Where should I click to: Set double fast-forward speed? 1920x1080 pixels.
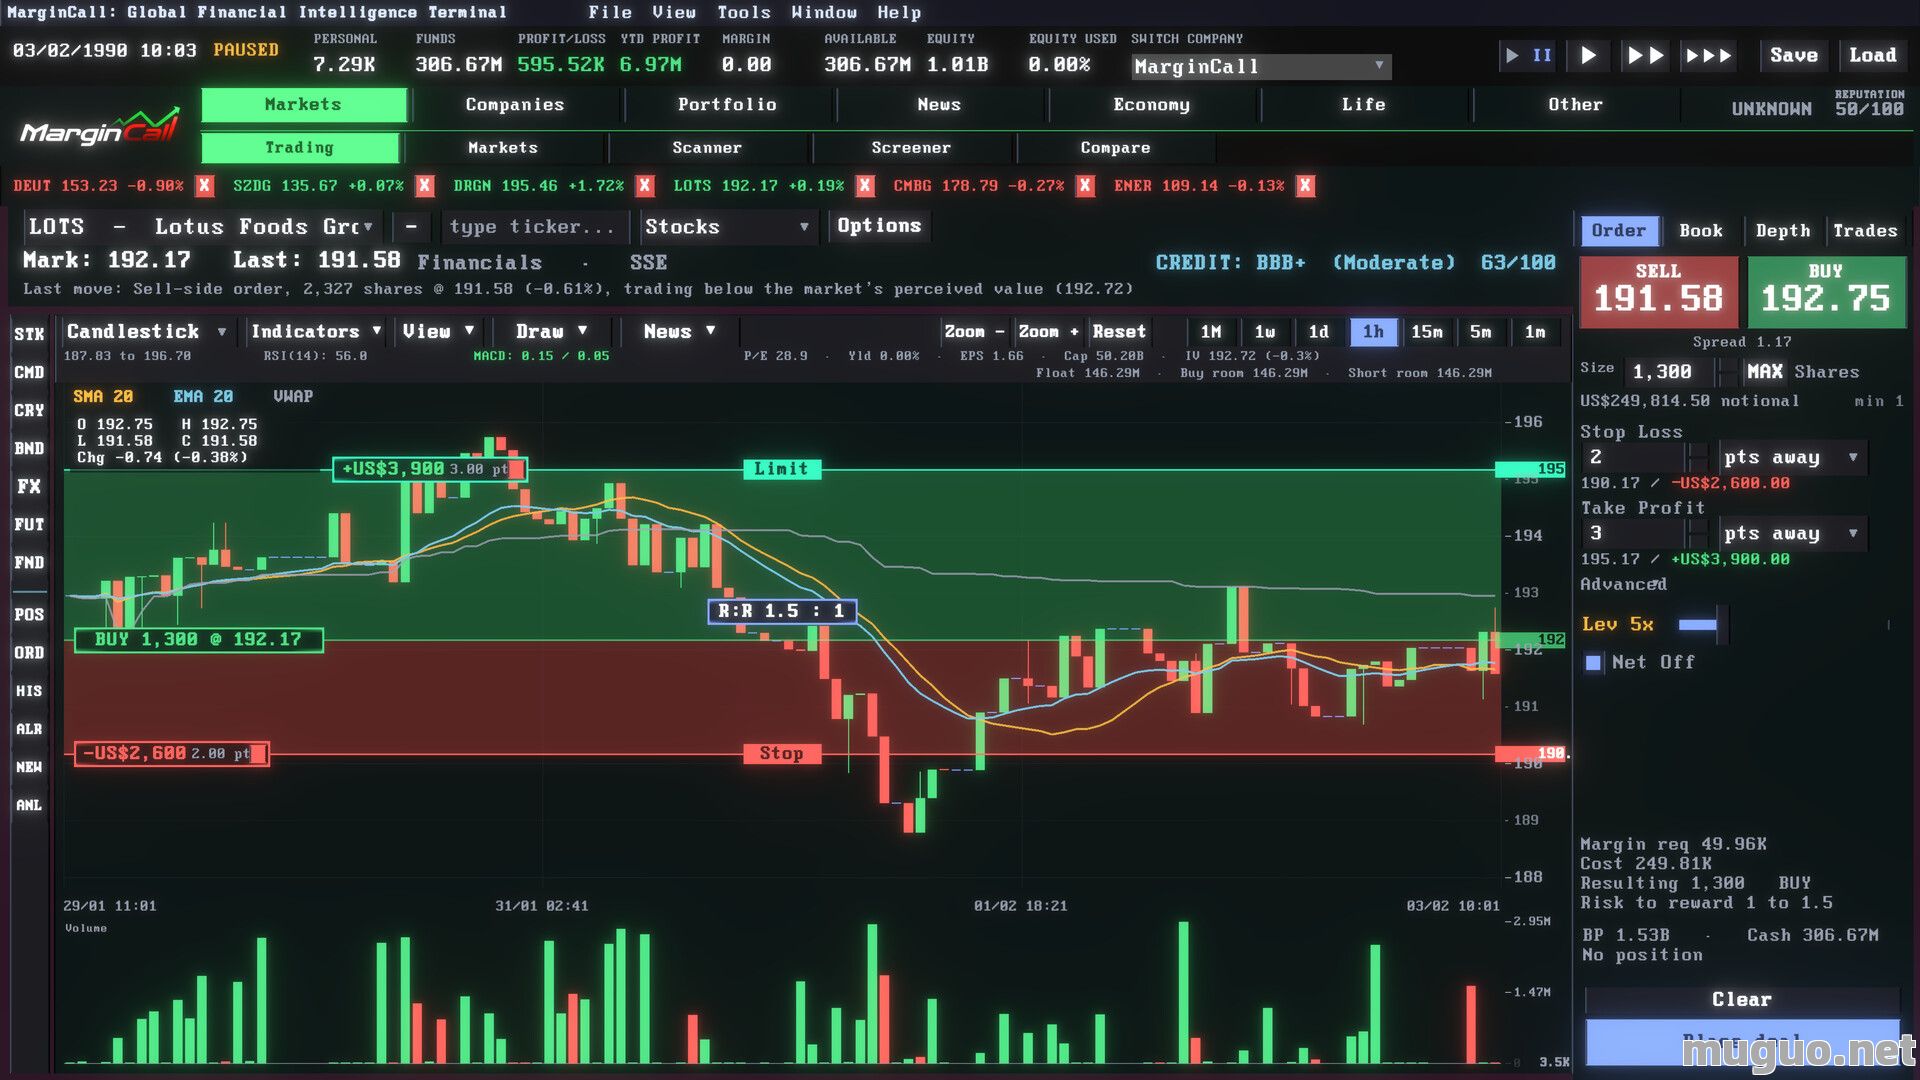1645,56
